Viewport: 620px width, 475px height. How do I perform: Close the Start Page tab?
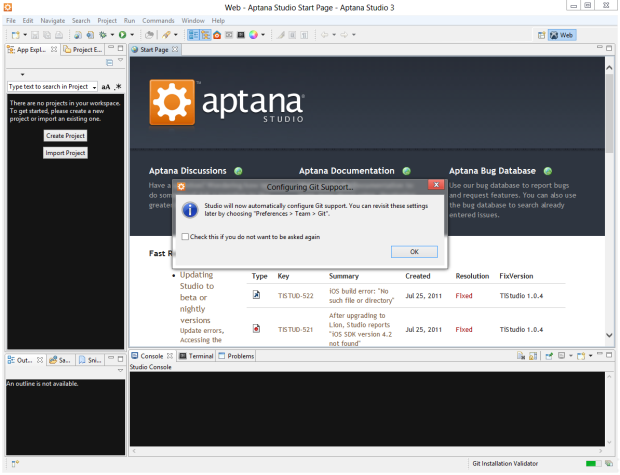(x=175, y=49)
